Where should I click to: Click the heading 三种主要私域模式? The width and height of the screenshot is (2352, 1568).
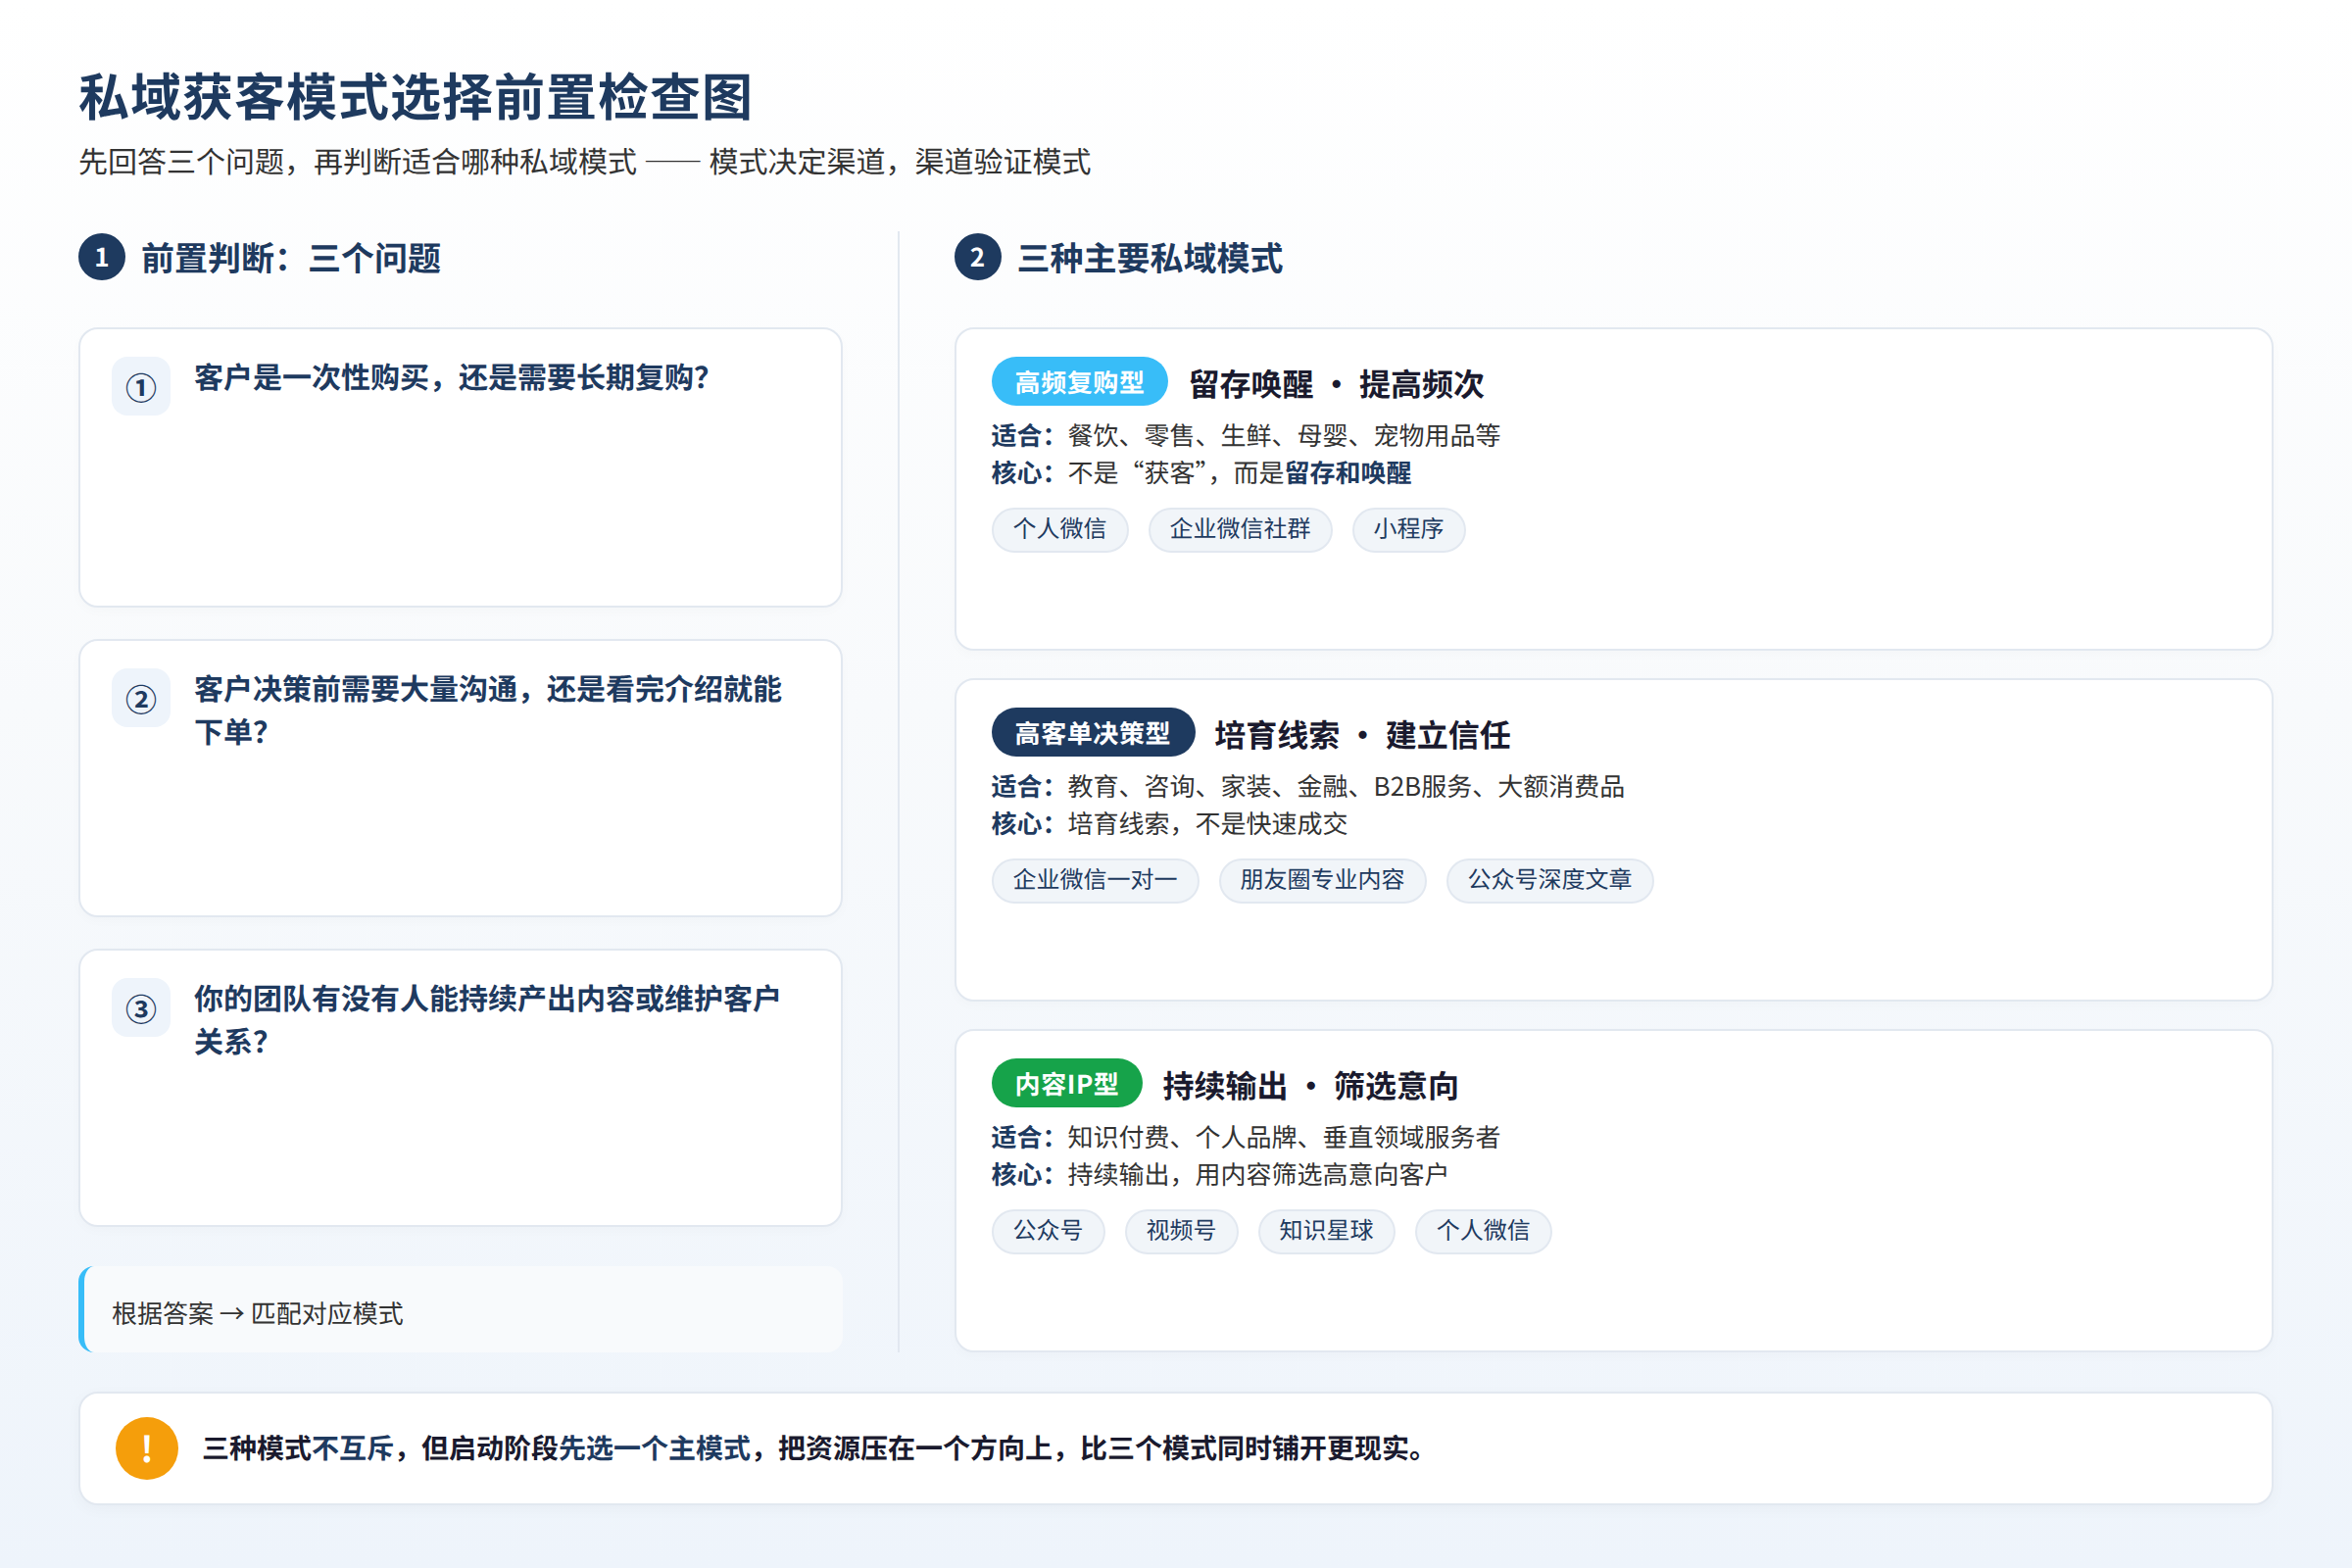coord(1150,258)
